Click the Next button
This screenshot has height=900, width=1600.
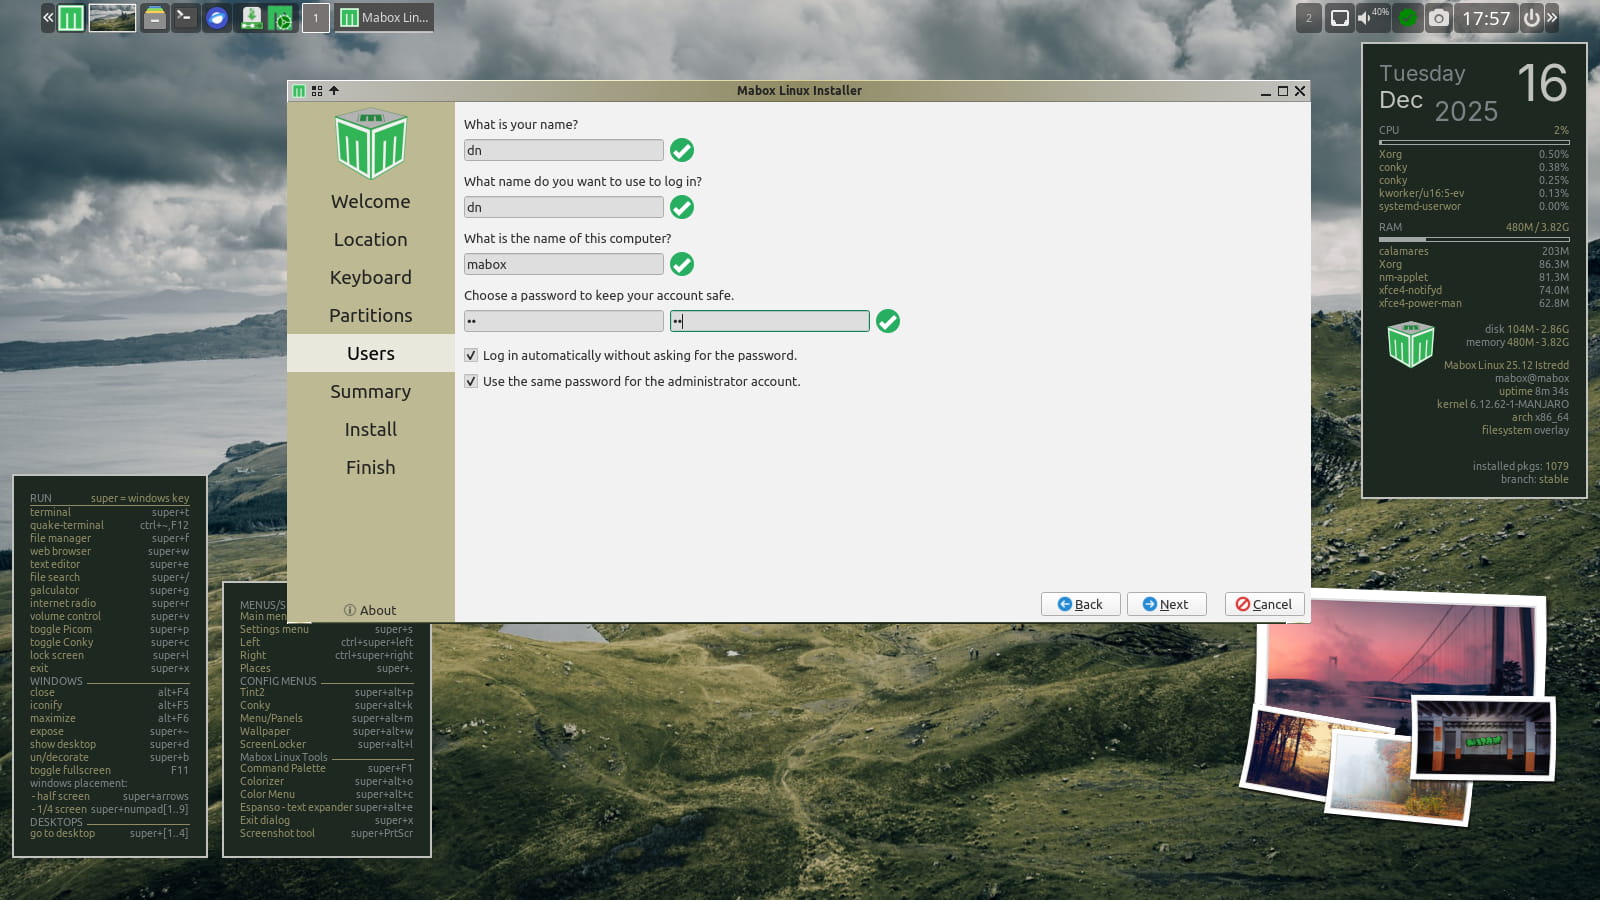click(1166, 604)
